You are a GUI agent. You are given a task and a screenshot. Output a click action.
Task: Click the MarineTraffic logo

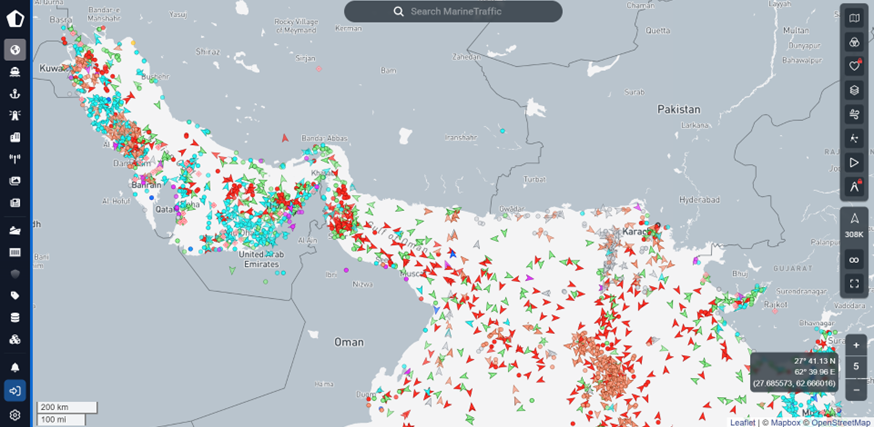pyautogui.click(x=15, y=19)
